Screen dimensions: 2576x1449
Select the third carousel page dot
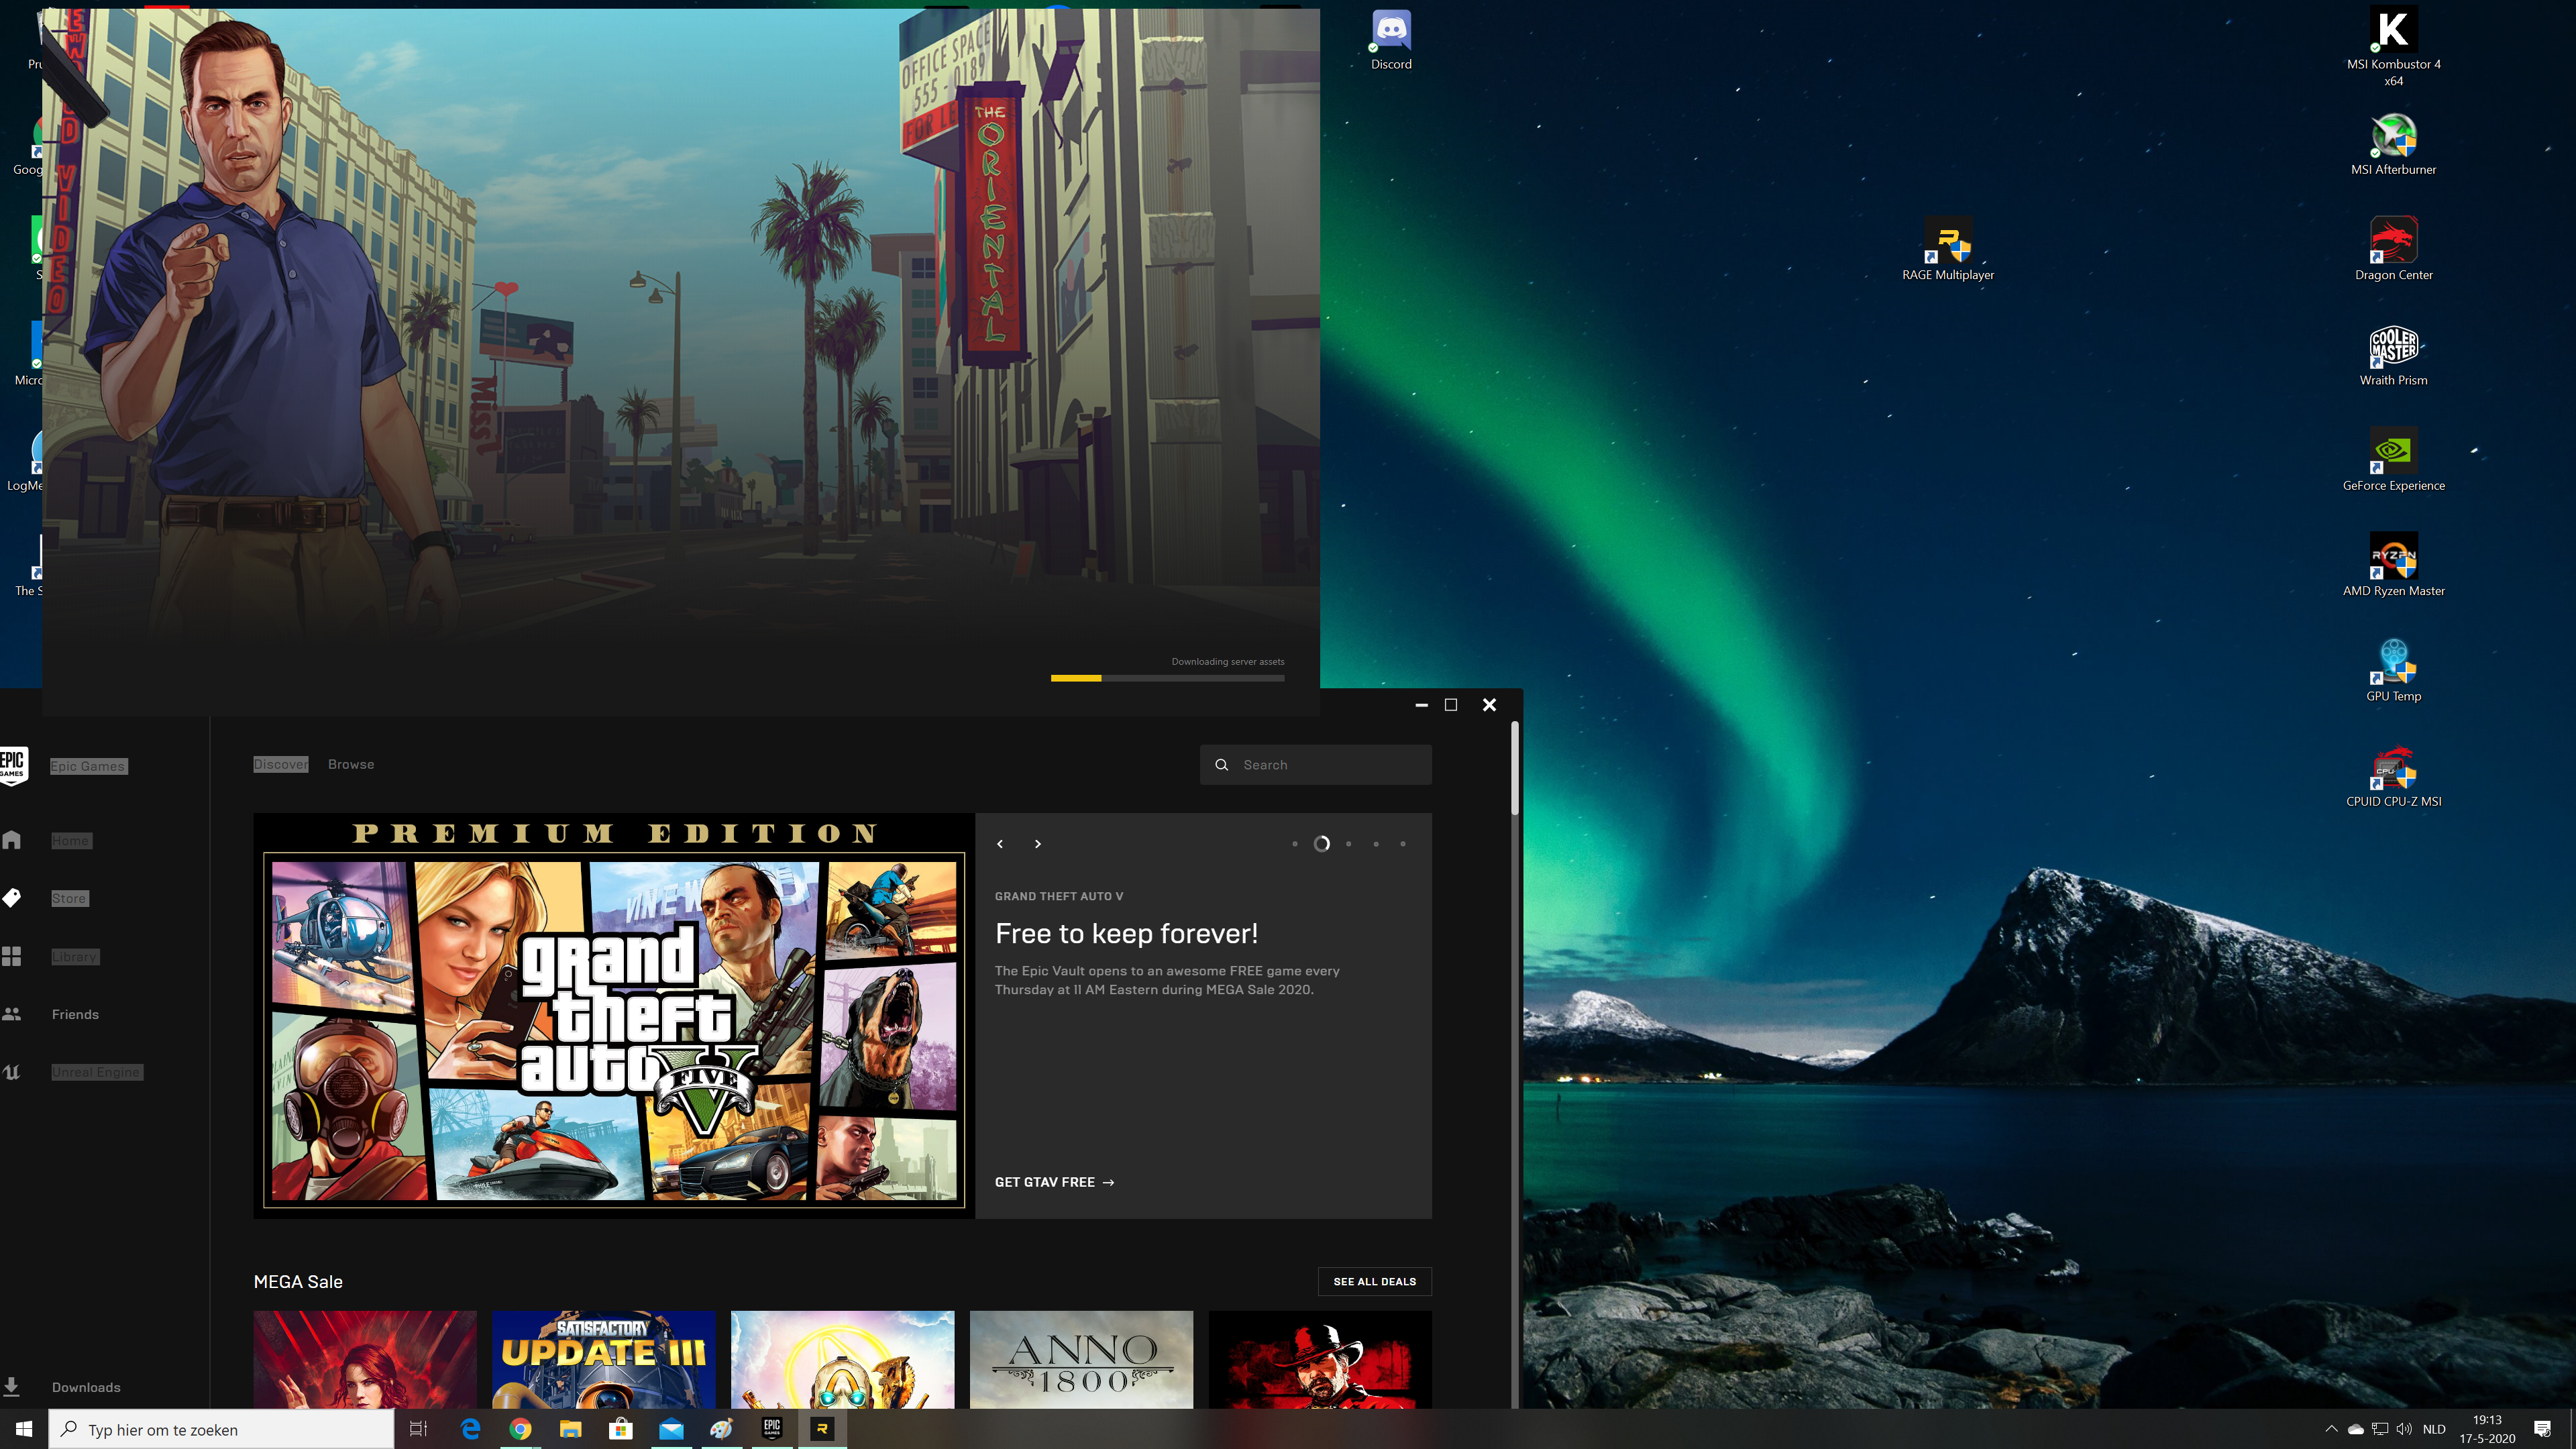pos(1349,844)
